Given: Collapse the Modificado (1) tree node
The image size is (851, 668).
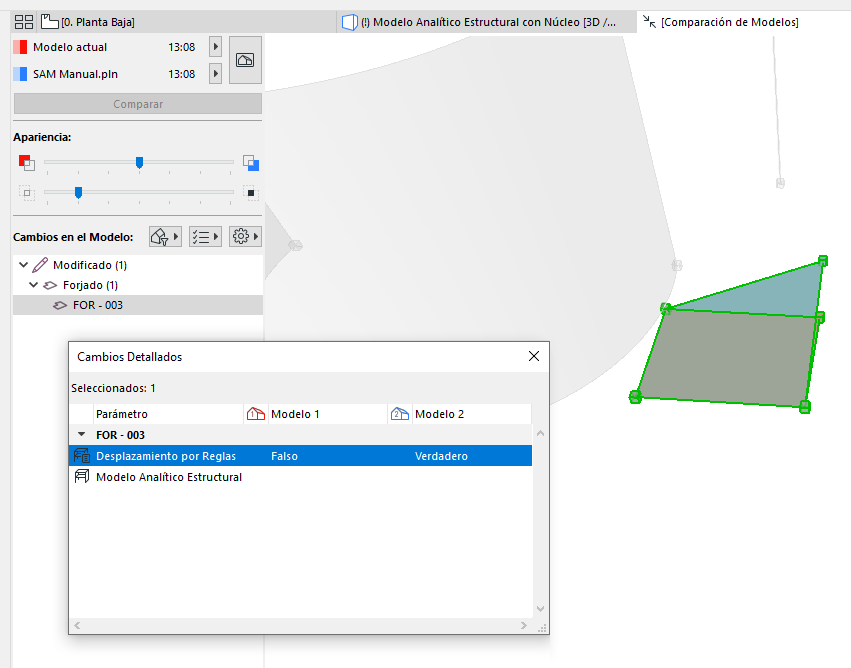Looking at the screenshot, I should click(23, 265).
